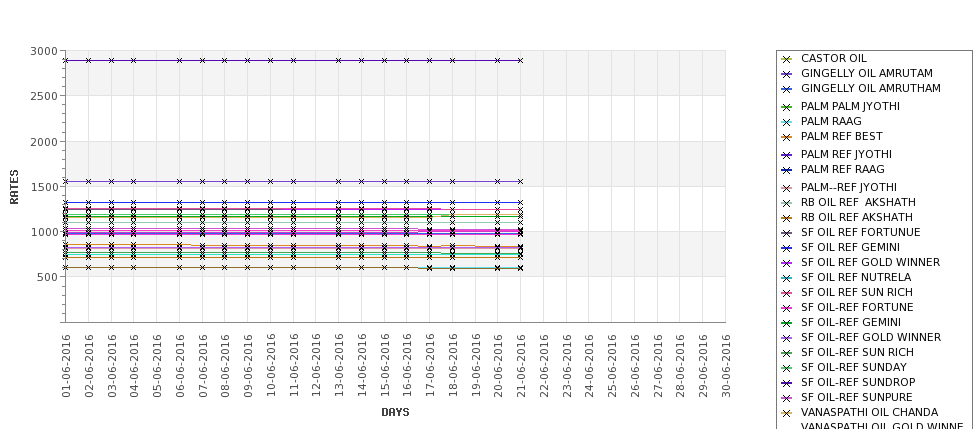The height and width of the screenshot is (429, 975).
Task: Click topmost line's data point at 02-06-2016
Action: tap(88, 60)
